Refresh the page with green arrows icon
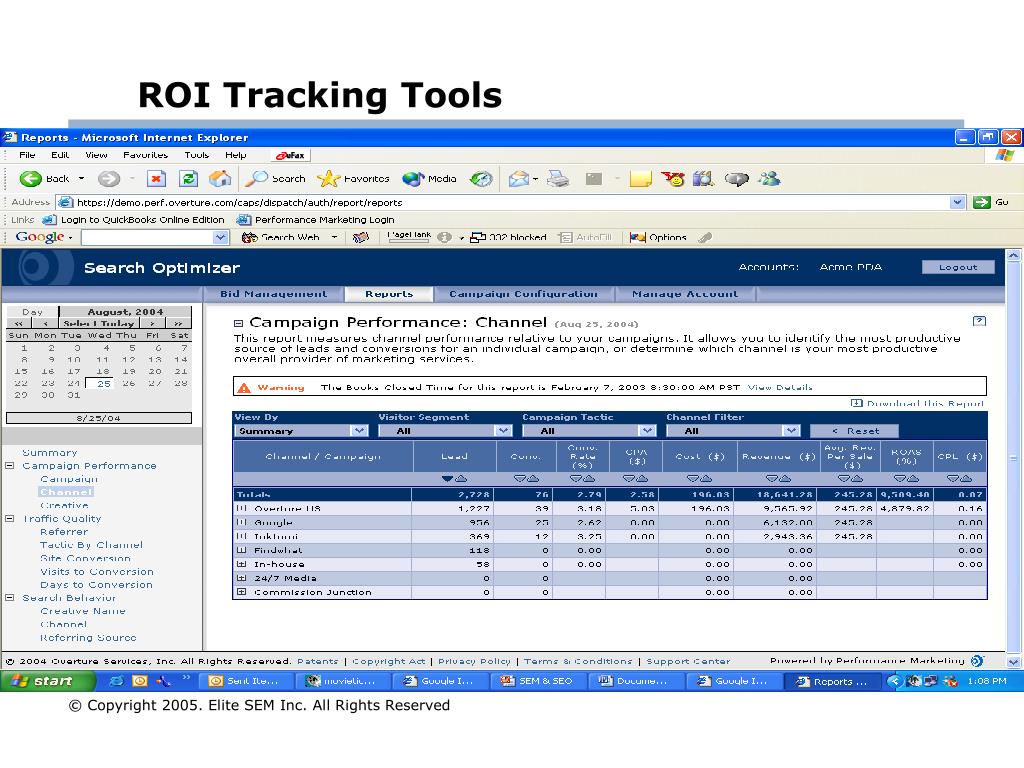1024x768 pixels. coord(189,178)
